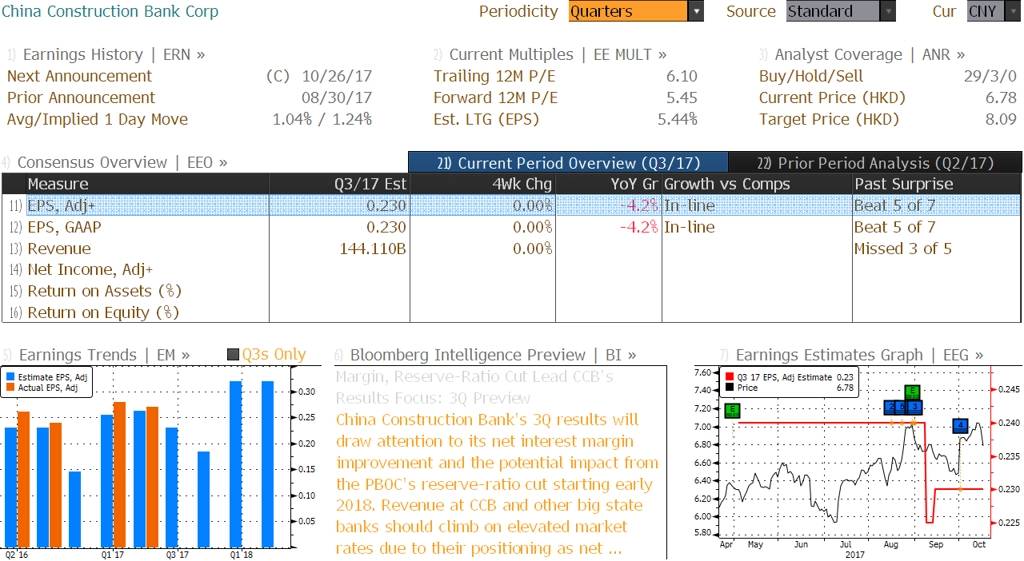Select the Return on Assets (%) row
This screenshot has height=561, width=1024.
pyautogui.click(x=511, y=291)
